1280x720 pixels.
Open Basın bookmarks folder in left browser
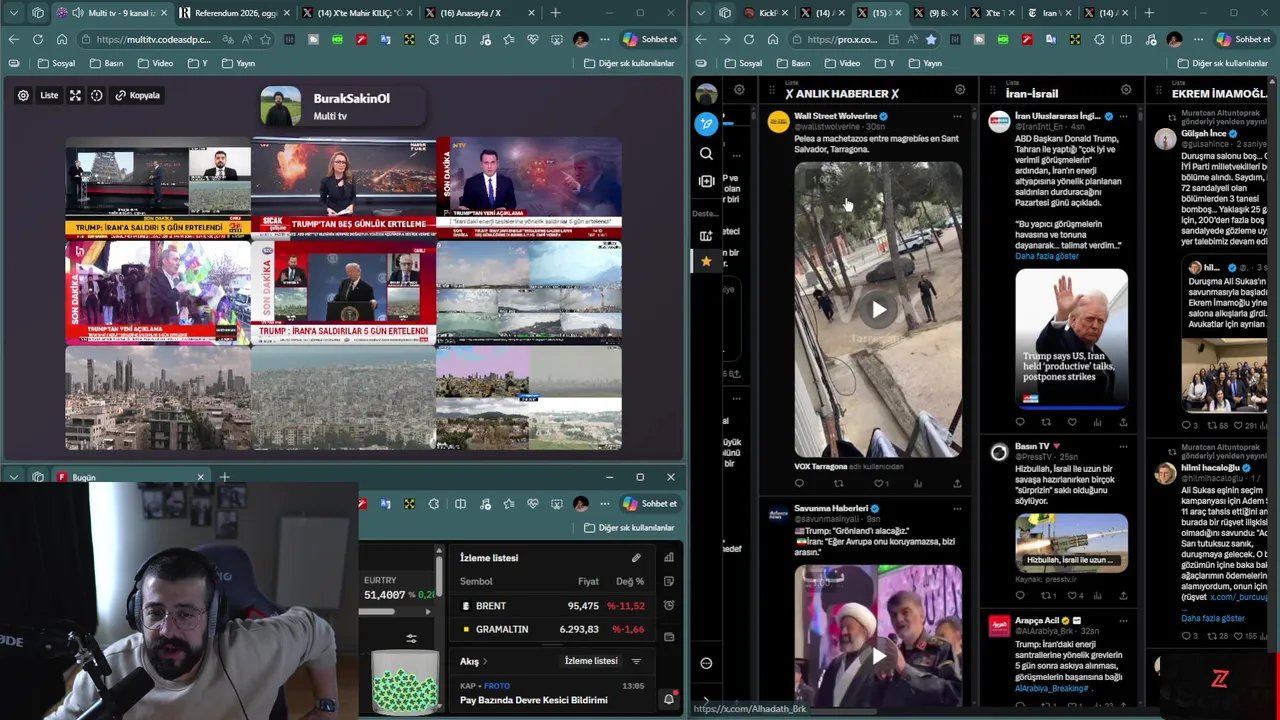[x=106, y=63]
